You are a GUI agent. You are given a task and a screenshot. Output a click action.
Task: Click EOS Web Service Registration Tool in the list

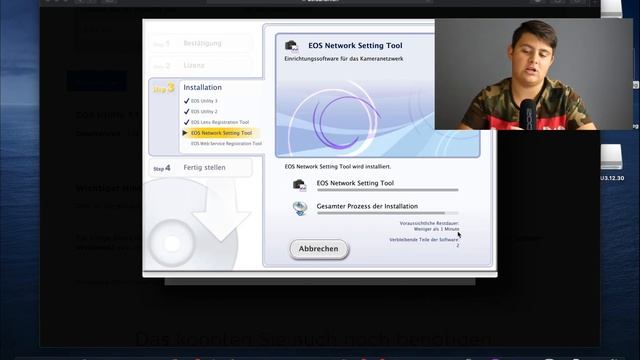(x=226, y=144)
